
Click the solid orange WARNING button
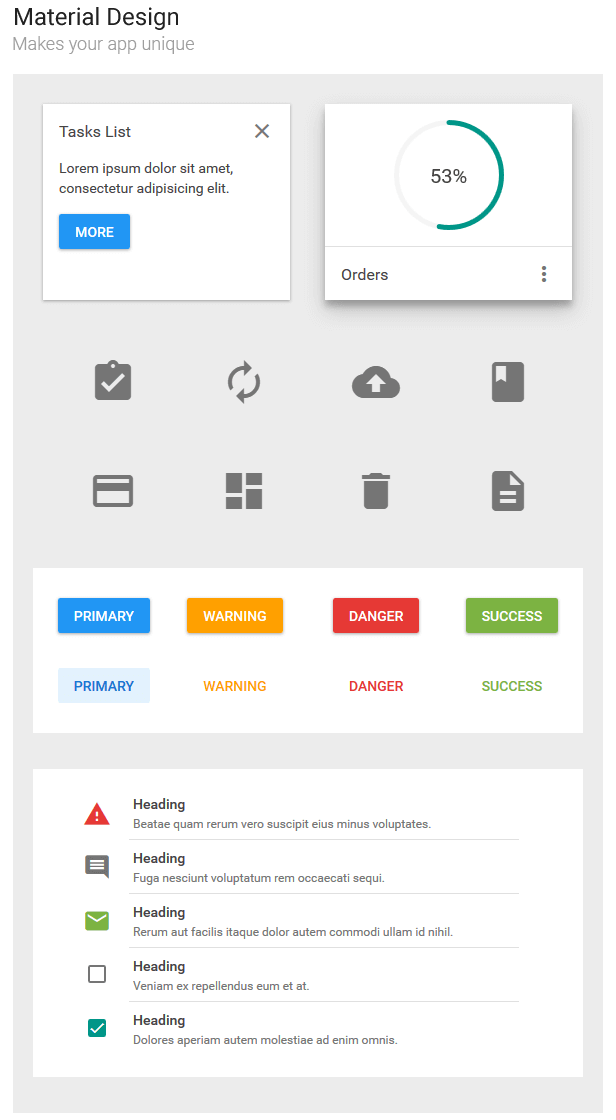[234, 616]
